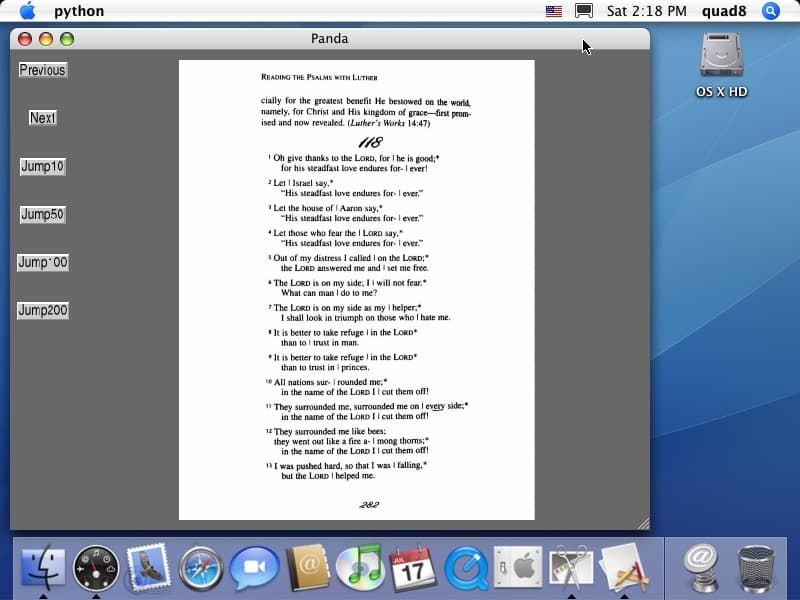Launch Finder from the Dock

tap(43, 567)
